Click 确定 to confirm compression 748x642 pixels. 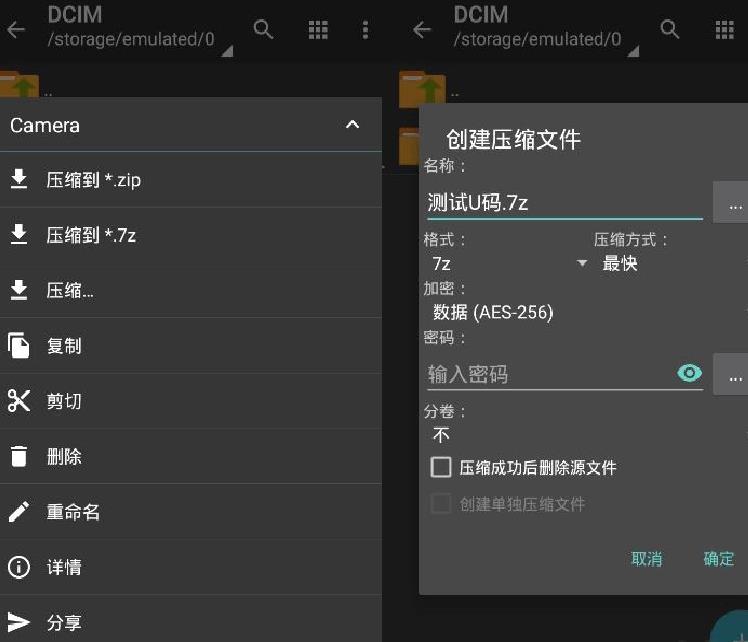click(x=719, y=559)
